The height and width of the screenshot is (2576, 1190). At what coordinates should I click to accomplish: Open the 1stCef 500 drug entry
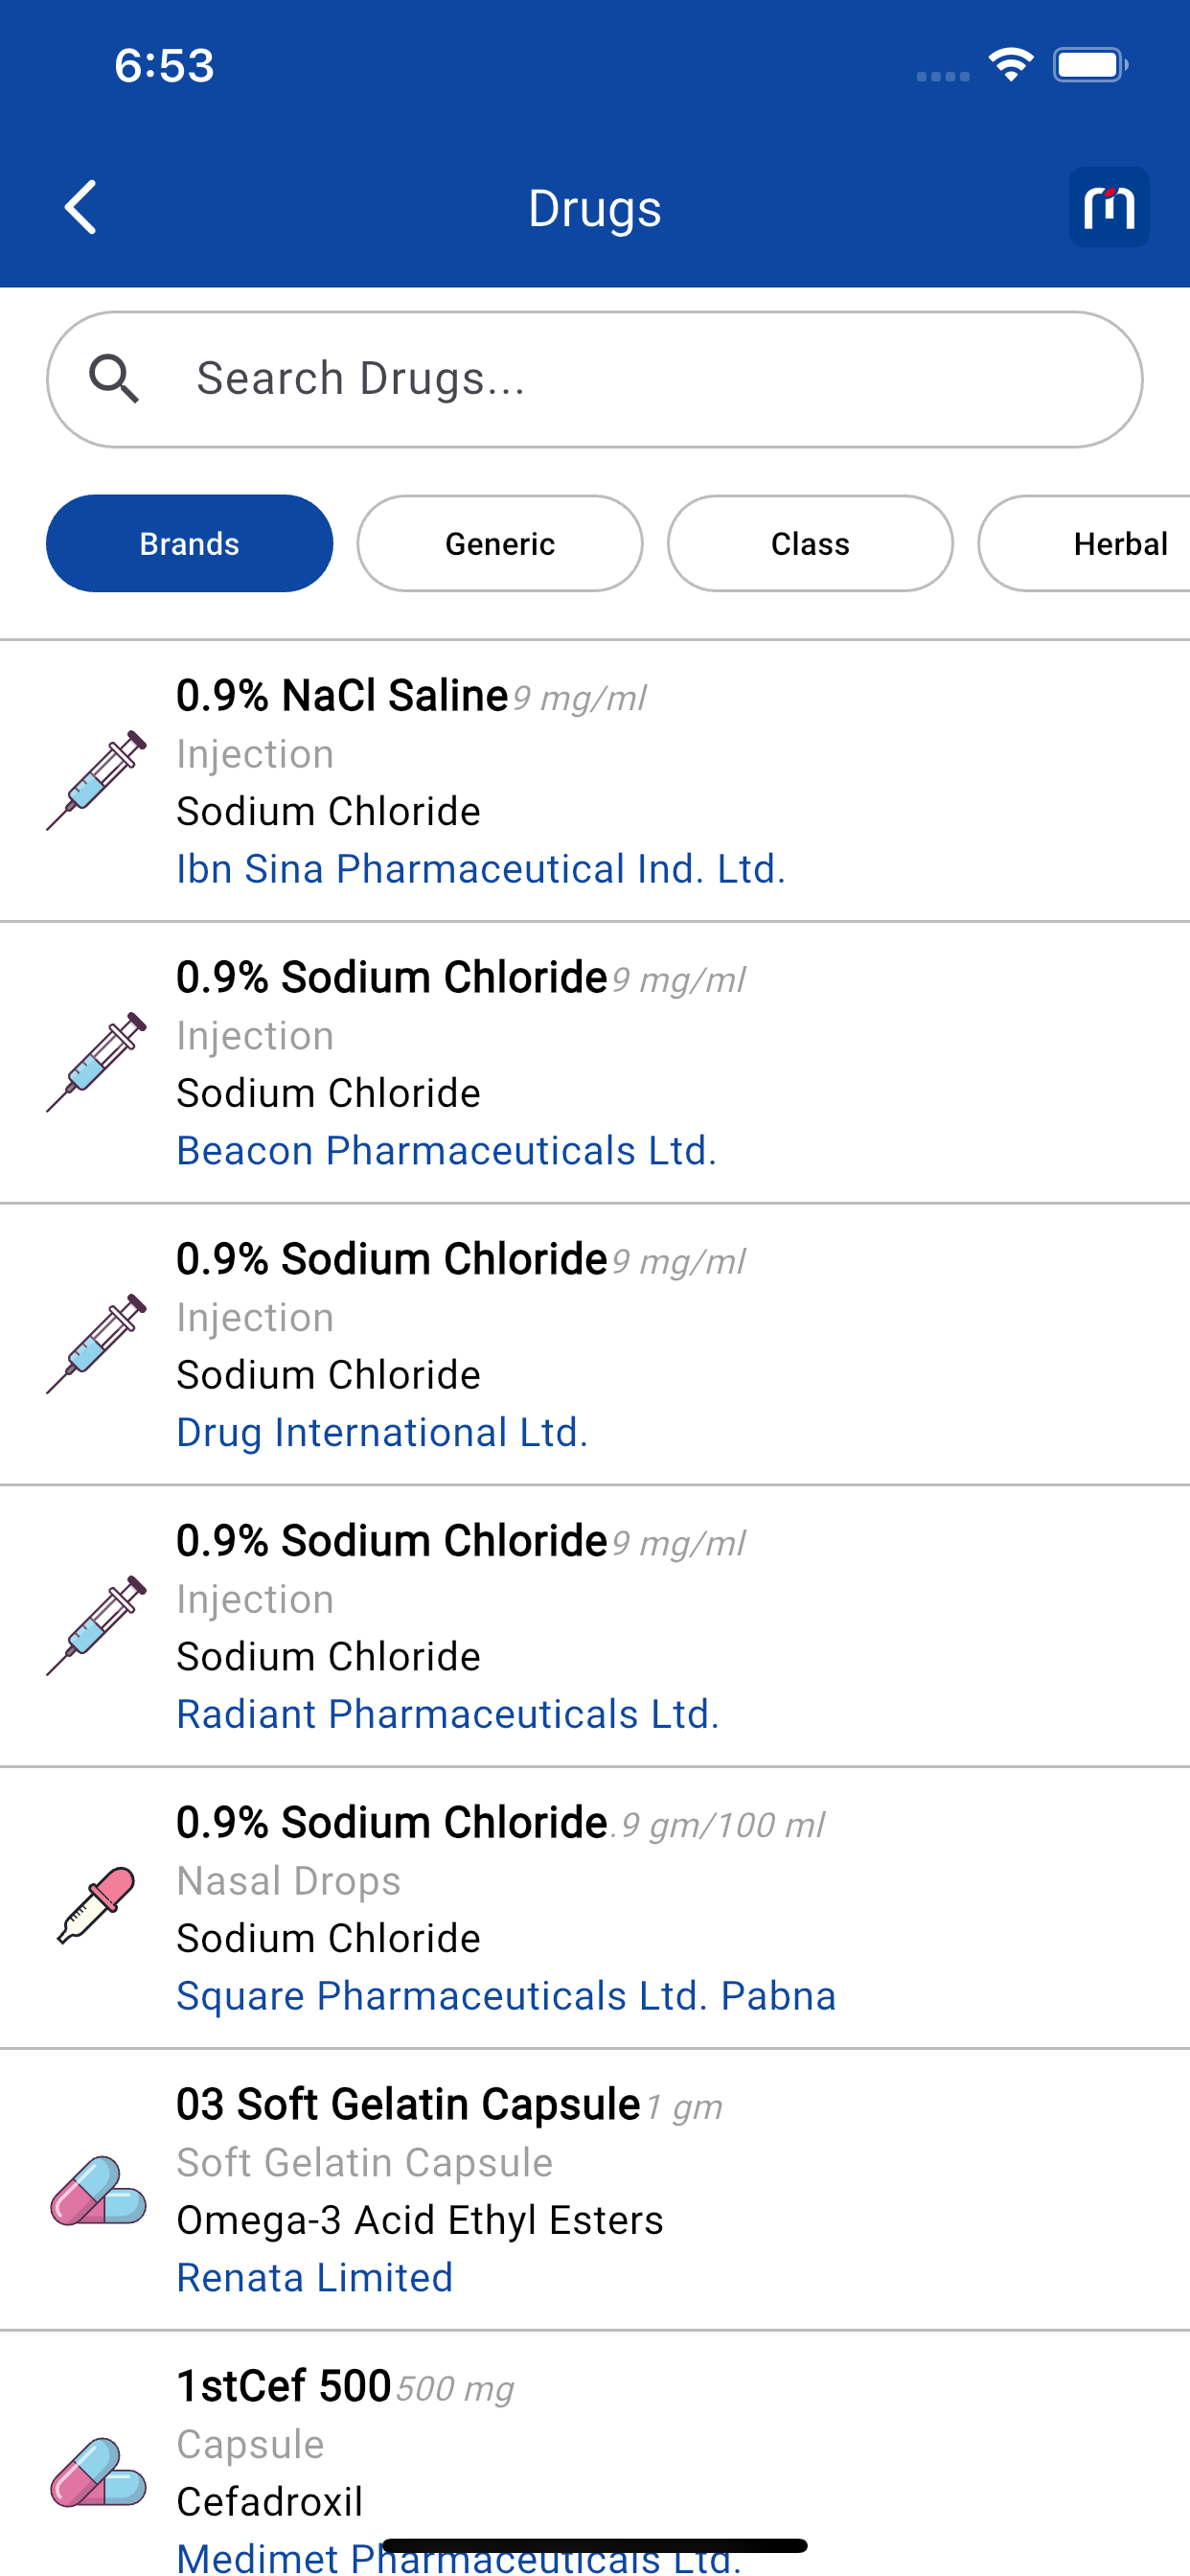tap(595, 2454)
